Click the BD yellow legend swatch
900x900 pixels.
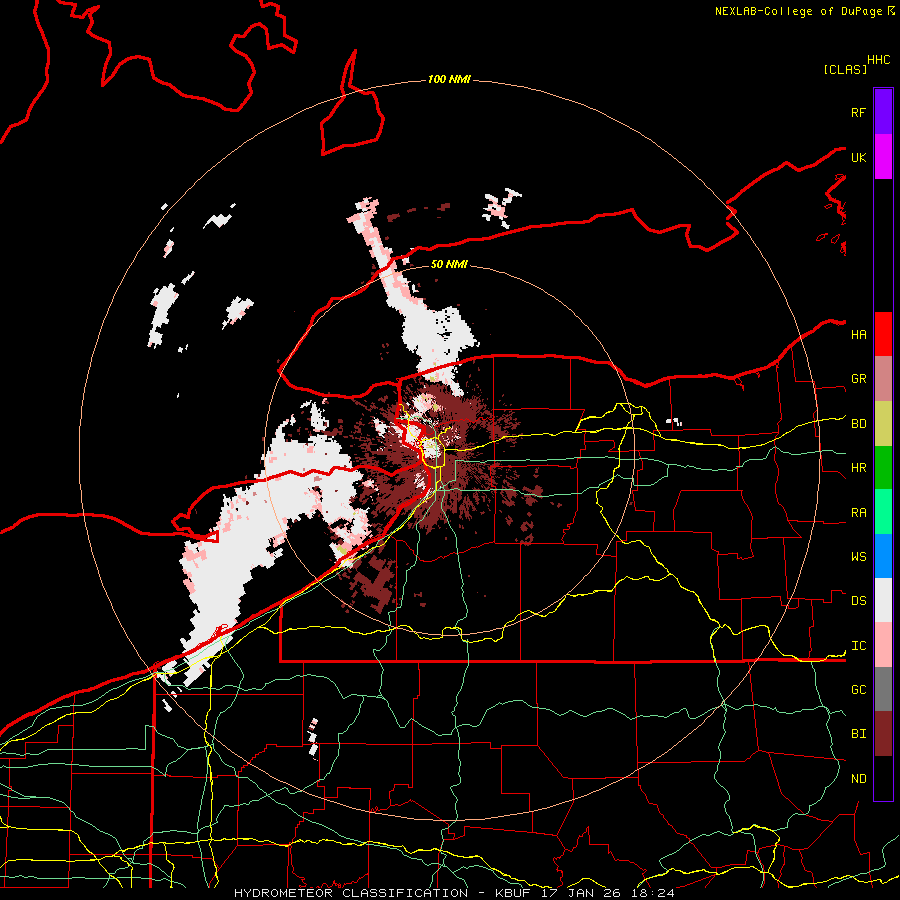pos(883,424)
